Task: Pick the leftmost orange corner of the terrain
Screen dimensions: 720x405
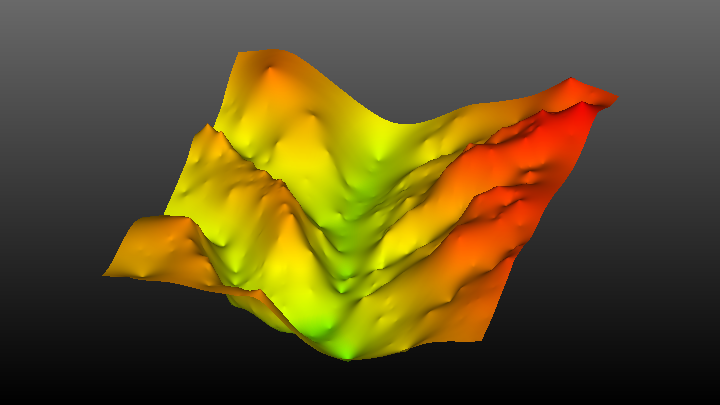Action: click(106, 273)
